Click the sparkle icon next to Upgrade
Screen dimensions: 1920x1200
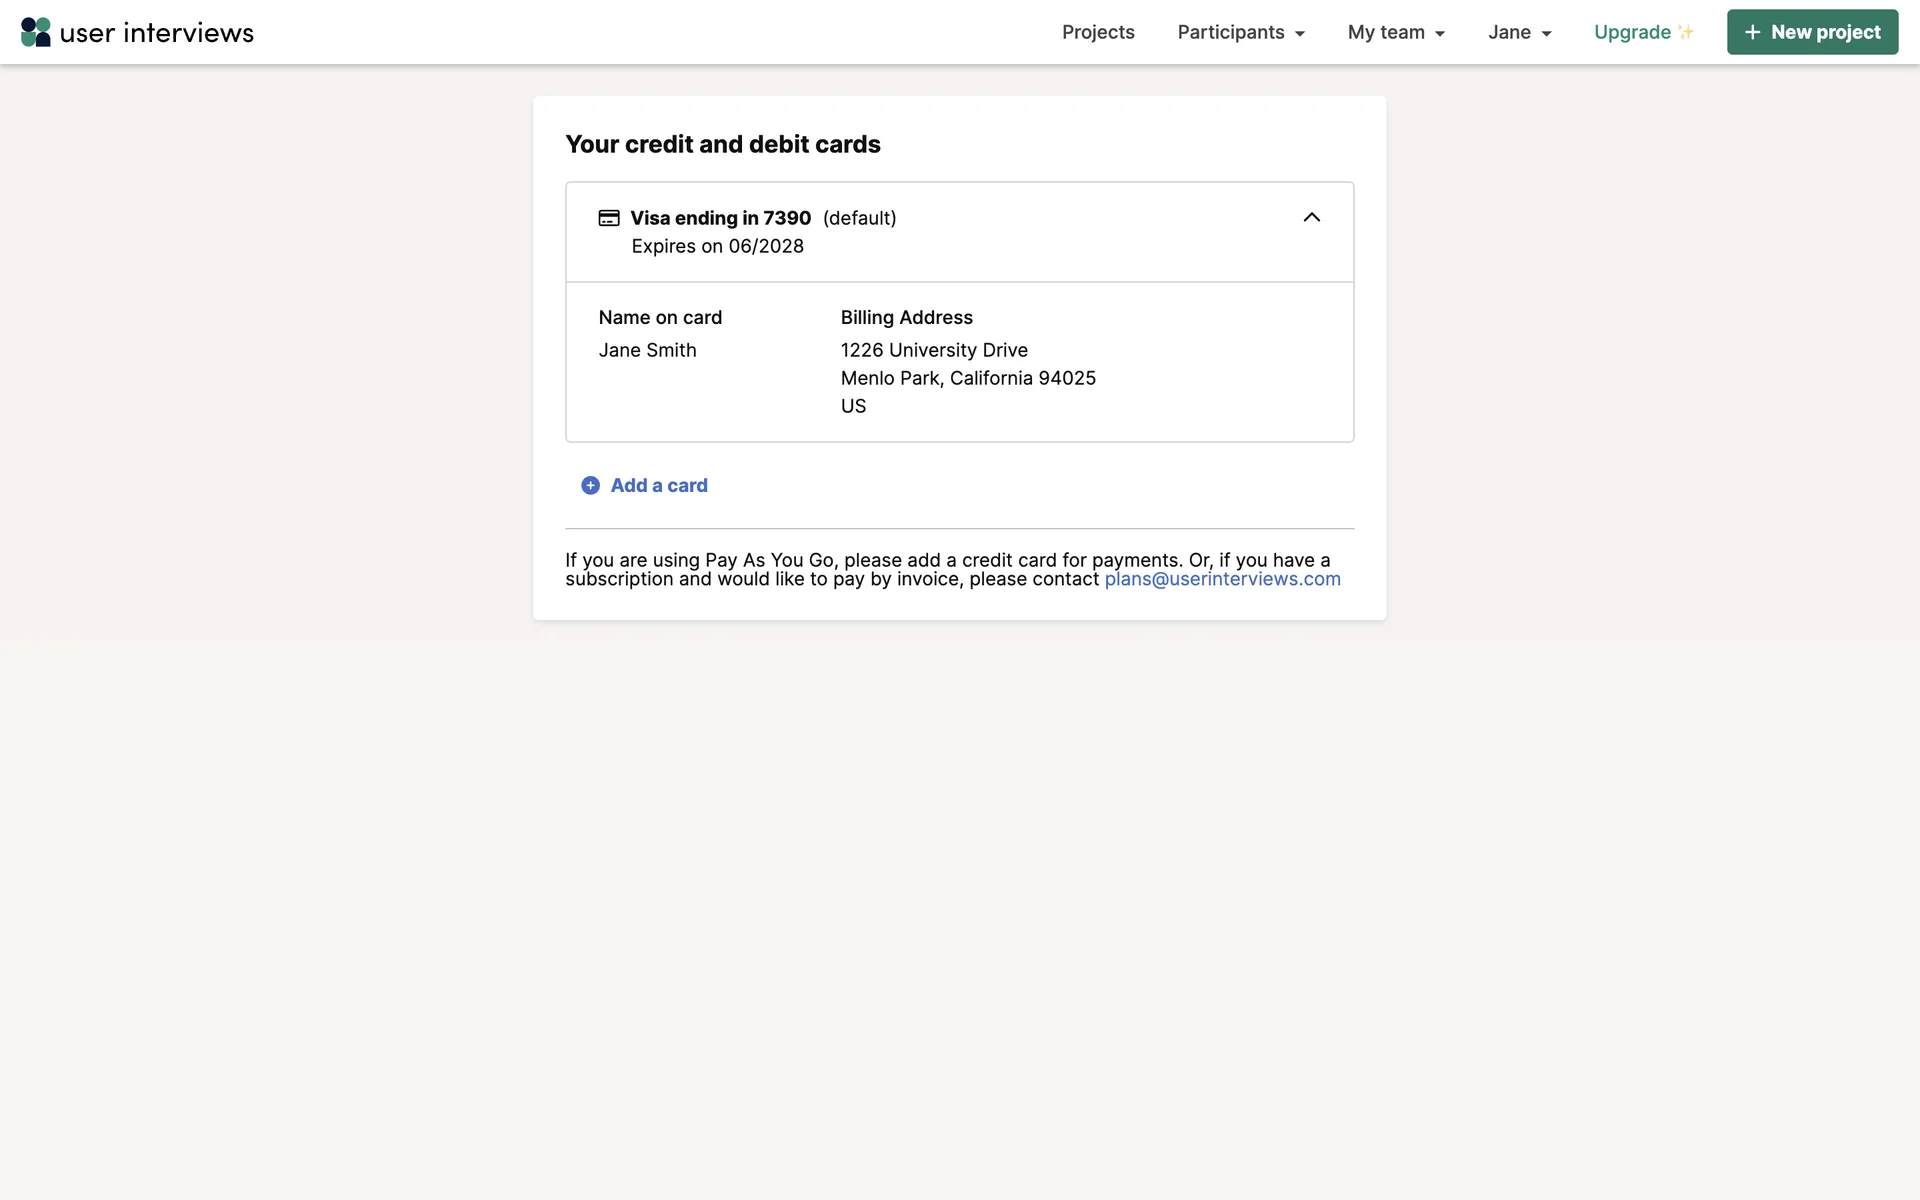click(1686, 32)
